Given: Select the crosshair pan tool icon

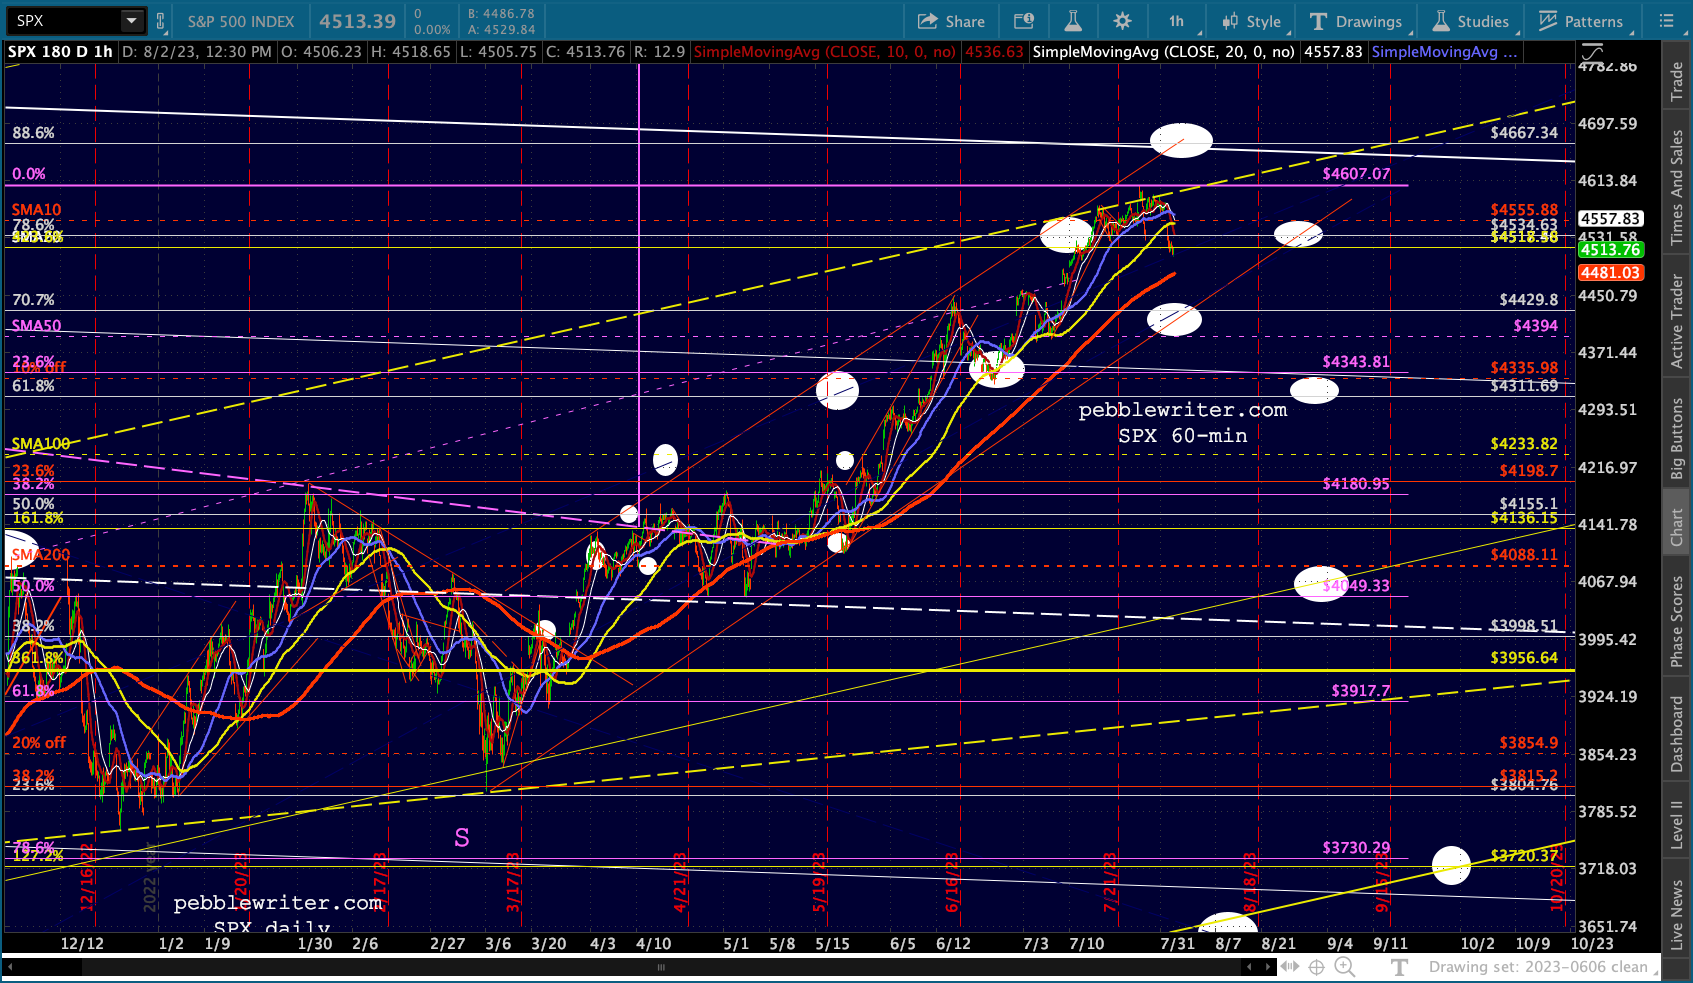Looking at the screenshot, I should point(1317,967).
